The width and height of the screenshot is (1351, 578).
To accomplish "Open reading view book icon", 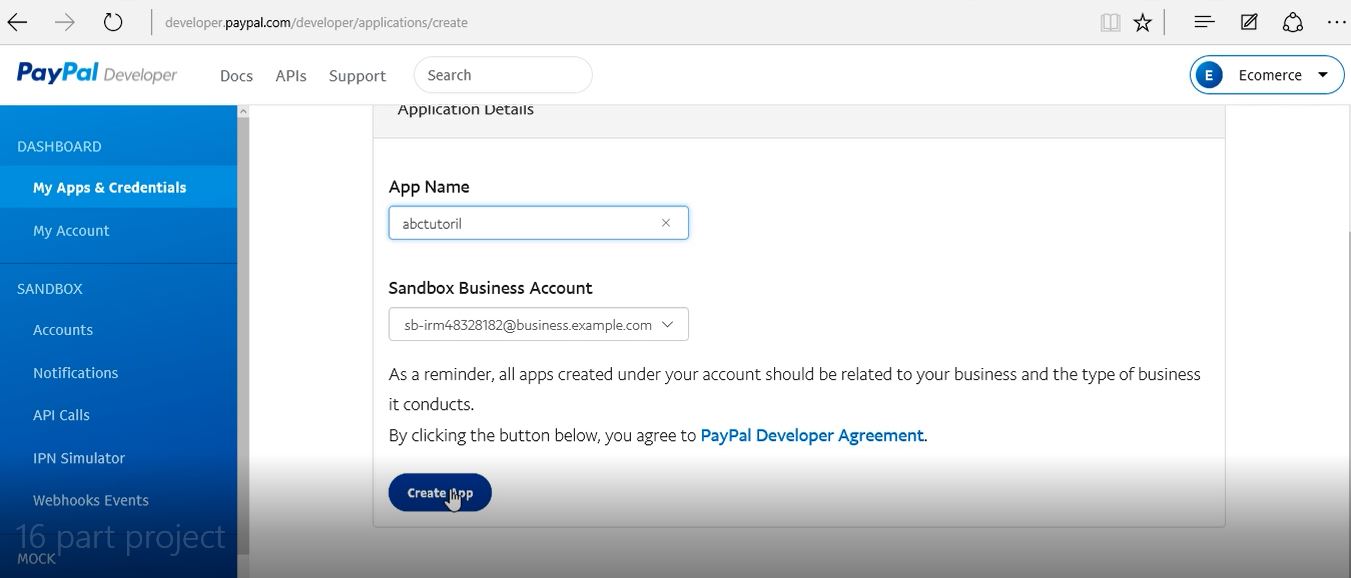I will tap(1110, 22).
